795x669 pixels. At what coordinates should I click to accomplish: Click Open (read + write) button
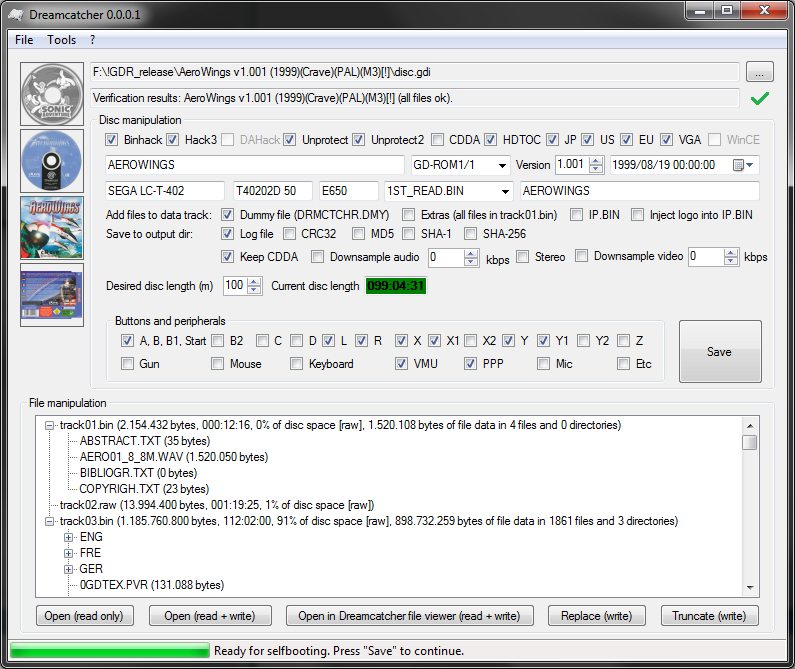click(x=210, y=616)
